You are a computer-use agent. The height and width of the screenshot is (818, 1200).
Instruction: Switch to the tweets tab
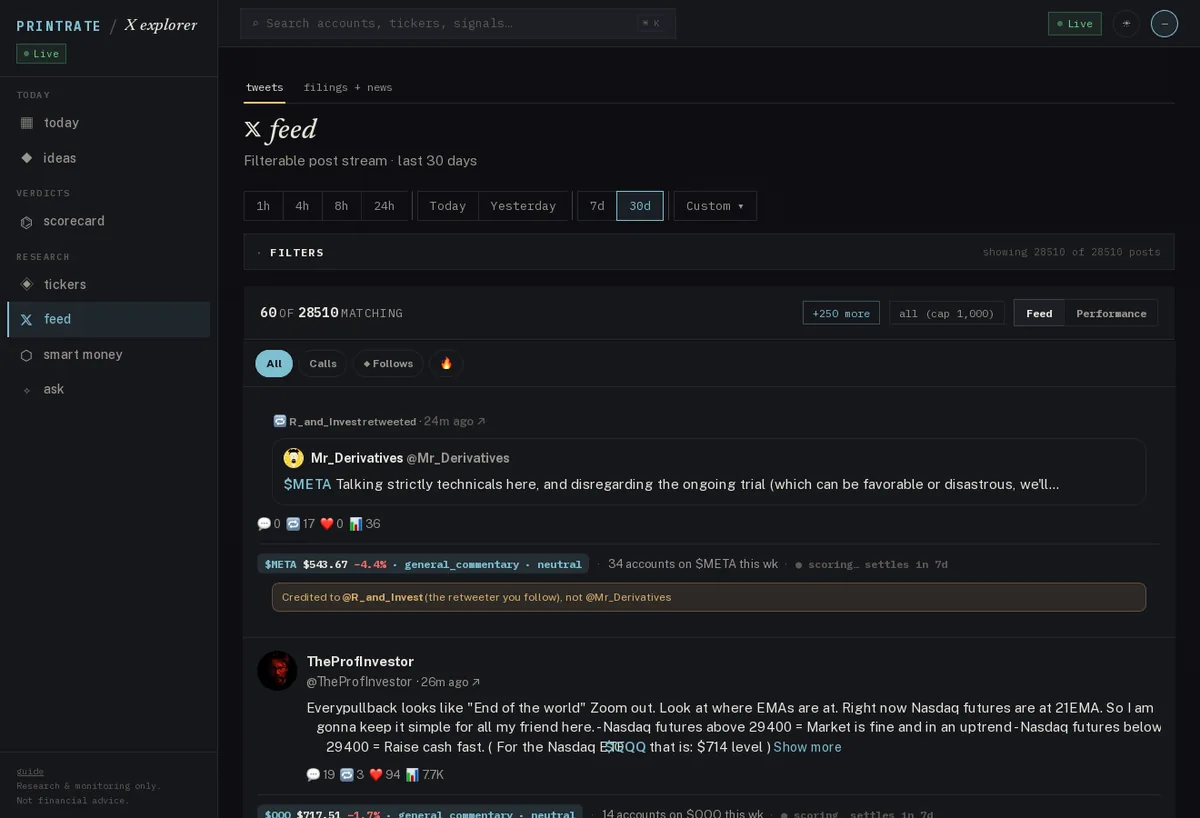pos(264,87)
